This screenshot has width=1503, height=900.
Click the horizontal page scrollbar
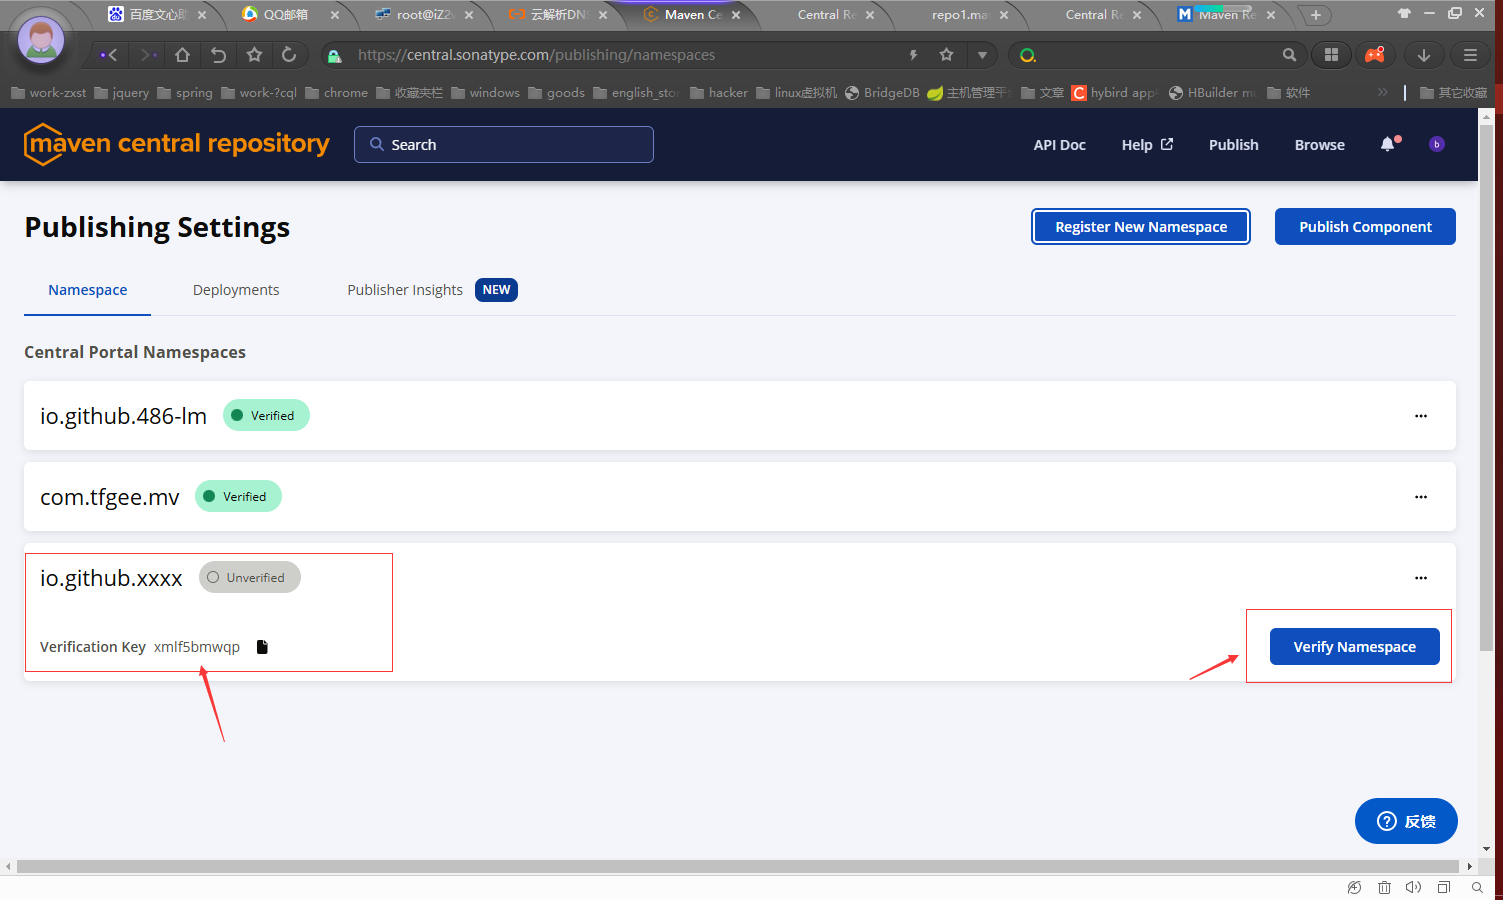point(738,866)
